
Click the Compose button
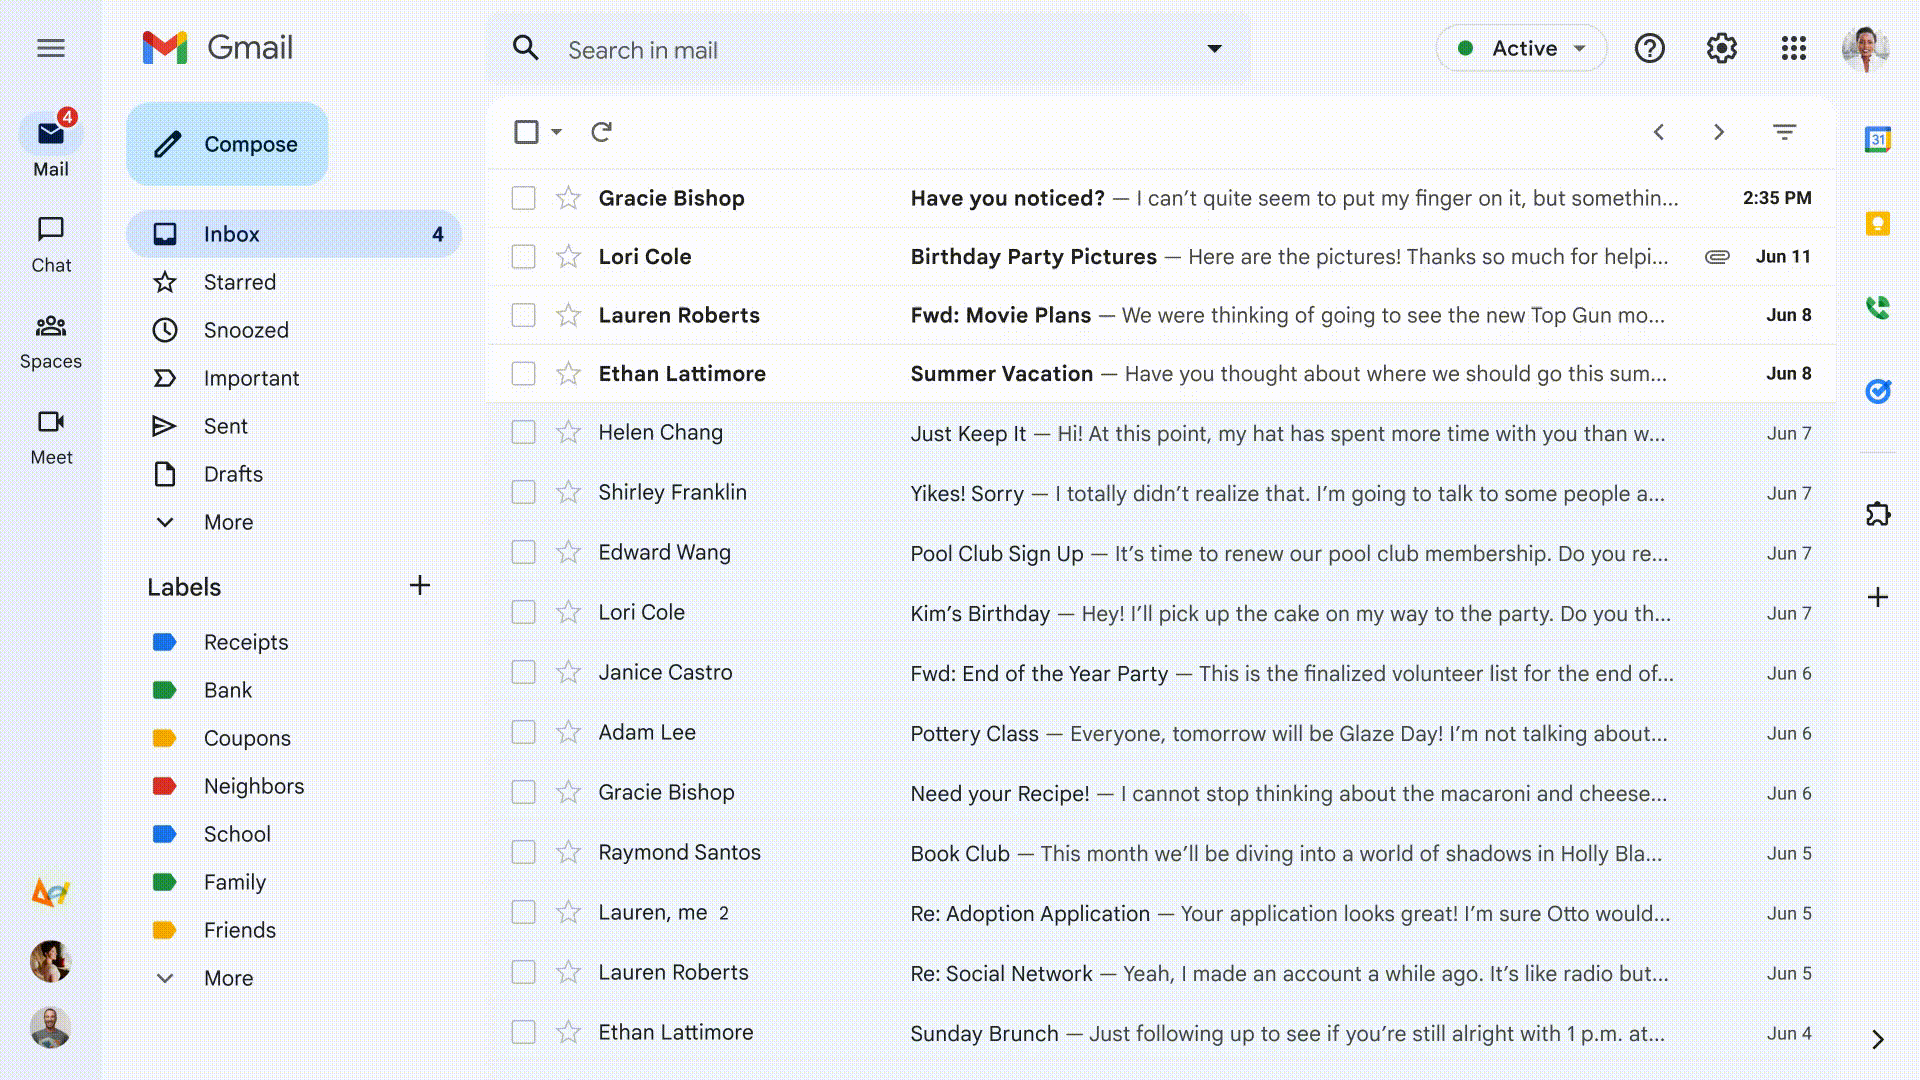point(227,144)
